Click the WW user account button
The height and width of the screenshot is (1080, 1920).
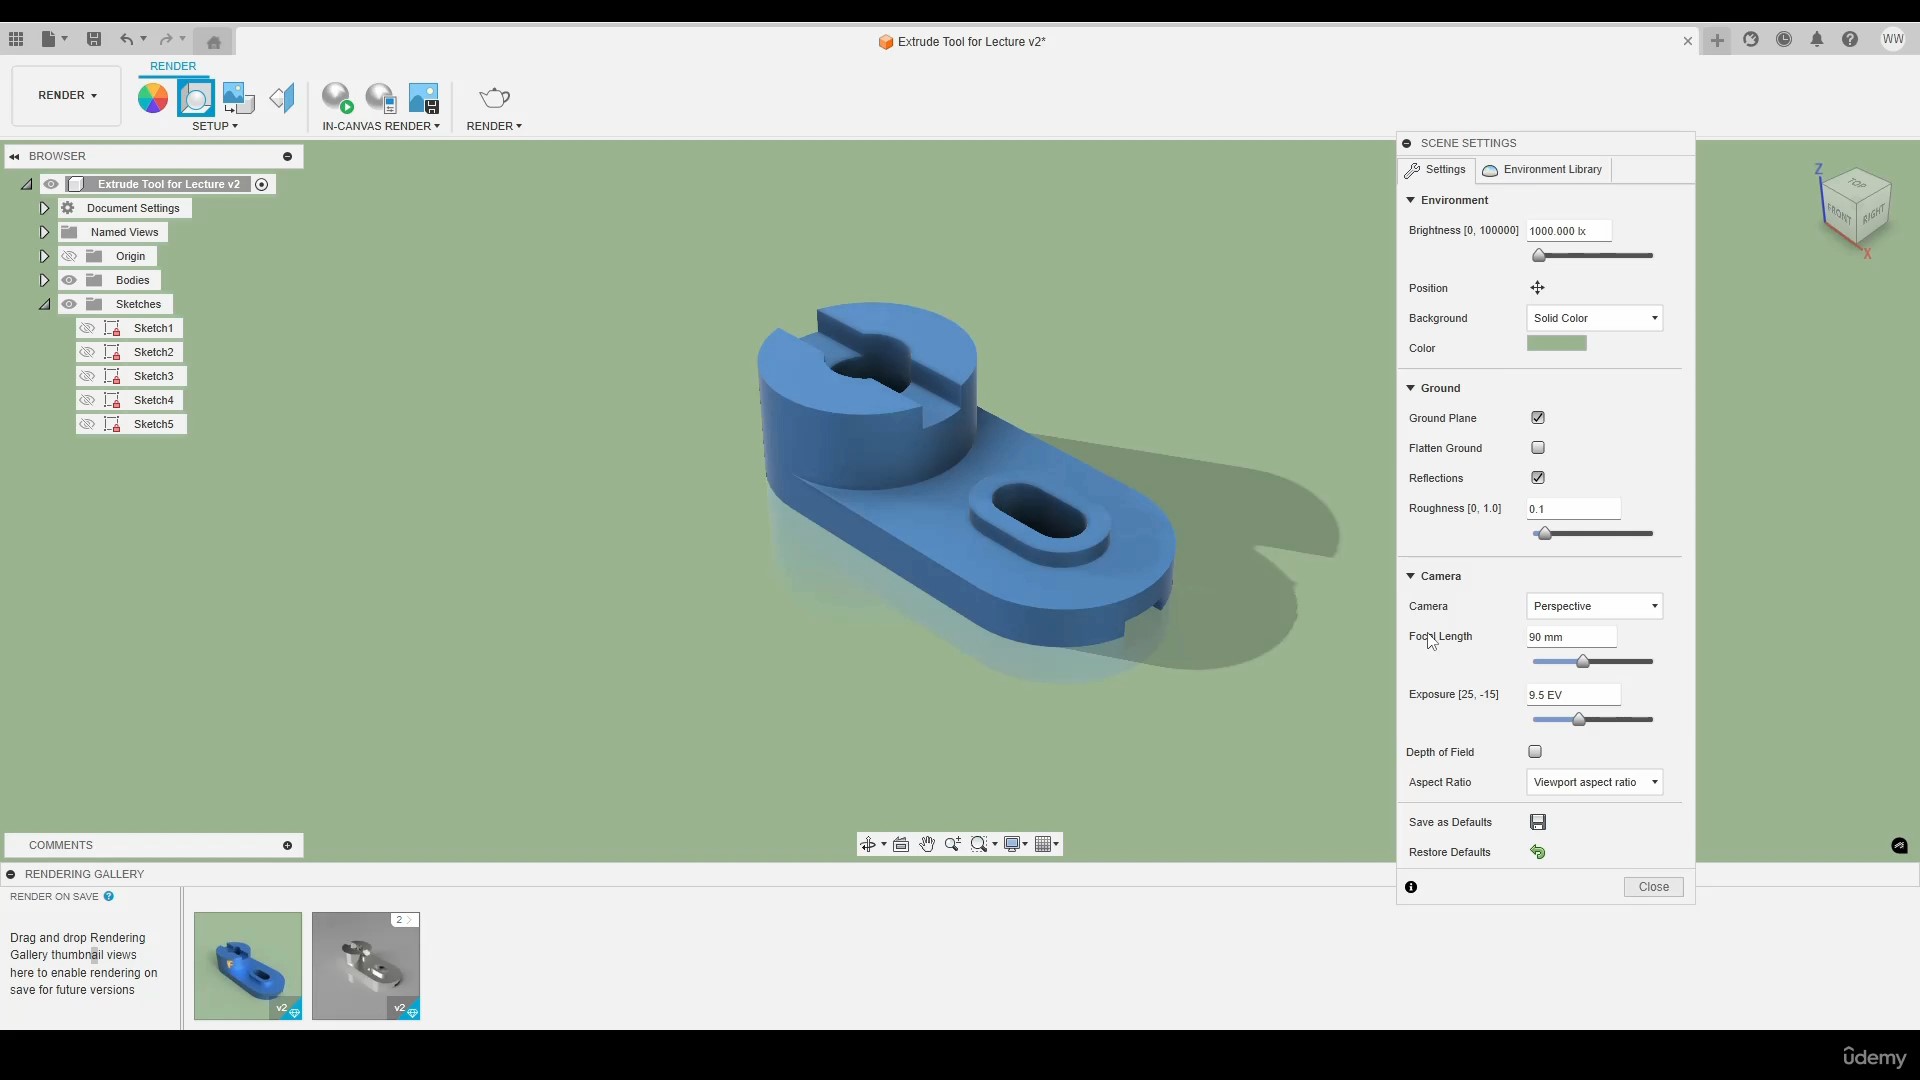(1892, 39)
